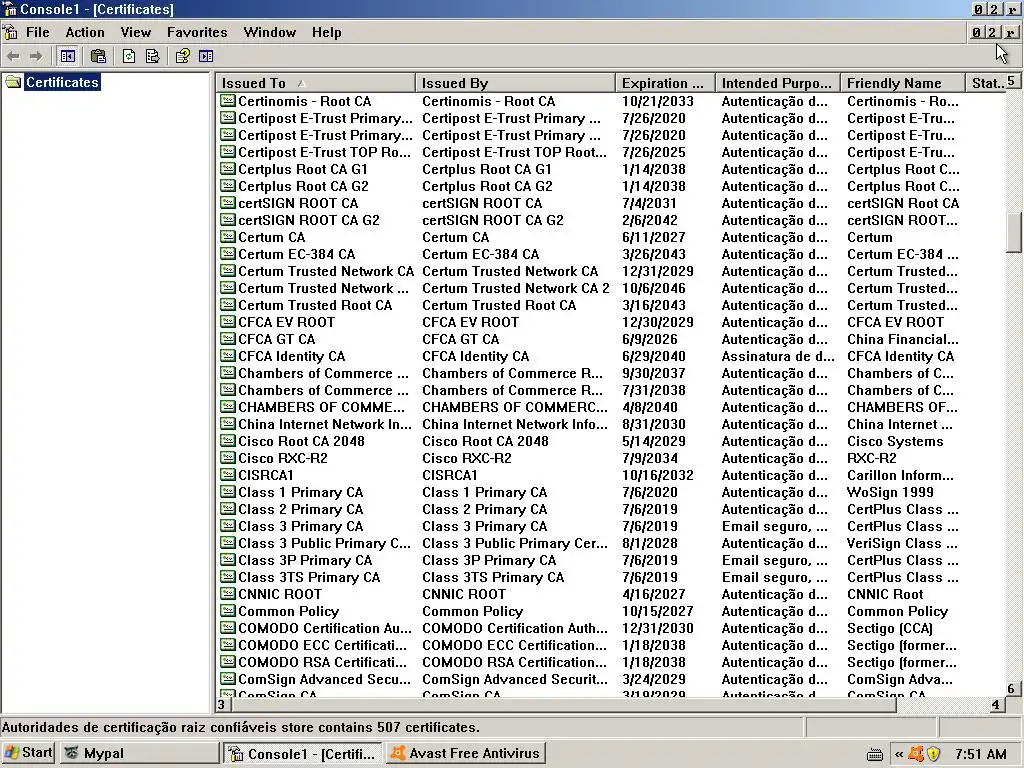Image resolution: width=1024 pixels, height=768 pixels.
Task: Open the Favorites menu
Action: click(x=197, y=32)
